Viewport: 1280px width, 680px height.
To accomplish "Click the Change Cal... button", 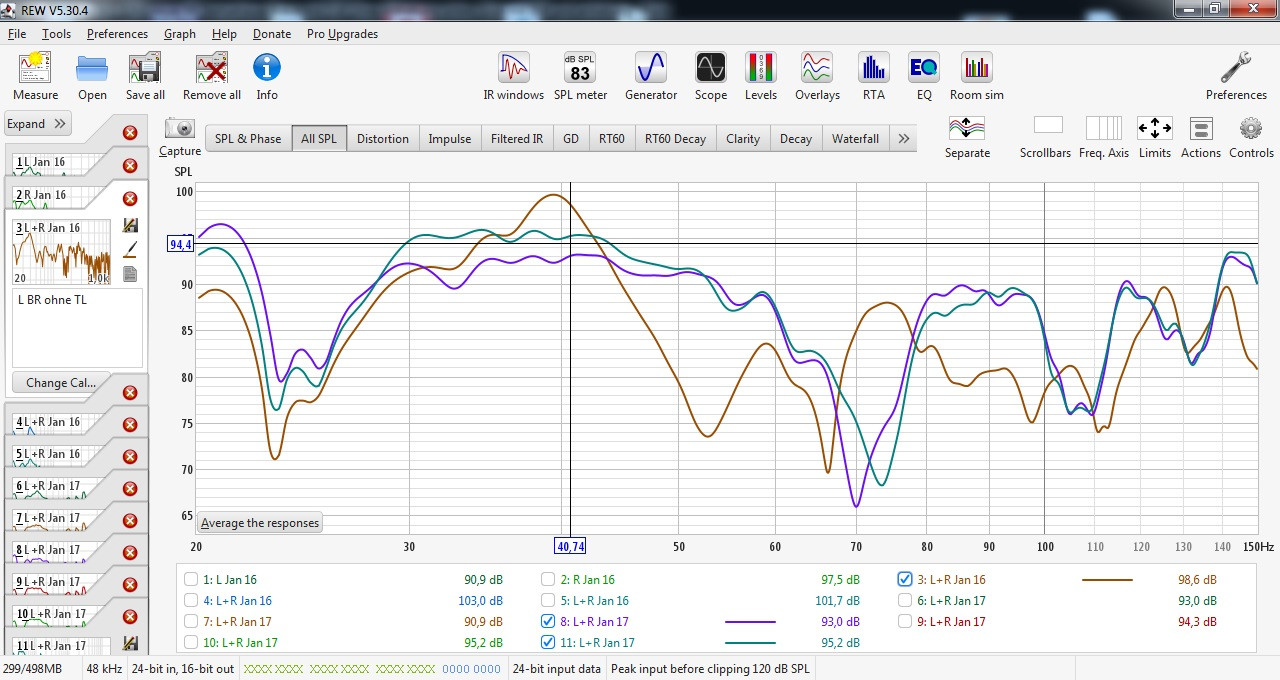I will point(61,383).
